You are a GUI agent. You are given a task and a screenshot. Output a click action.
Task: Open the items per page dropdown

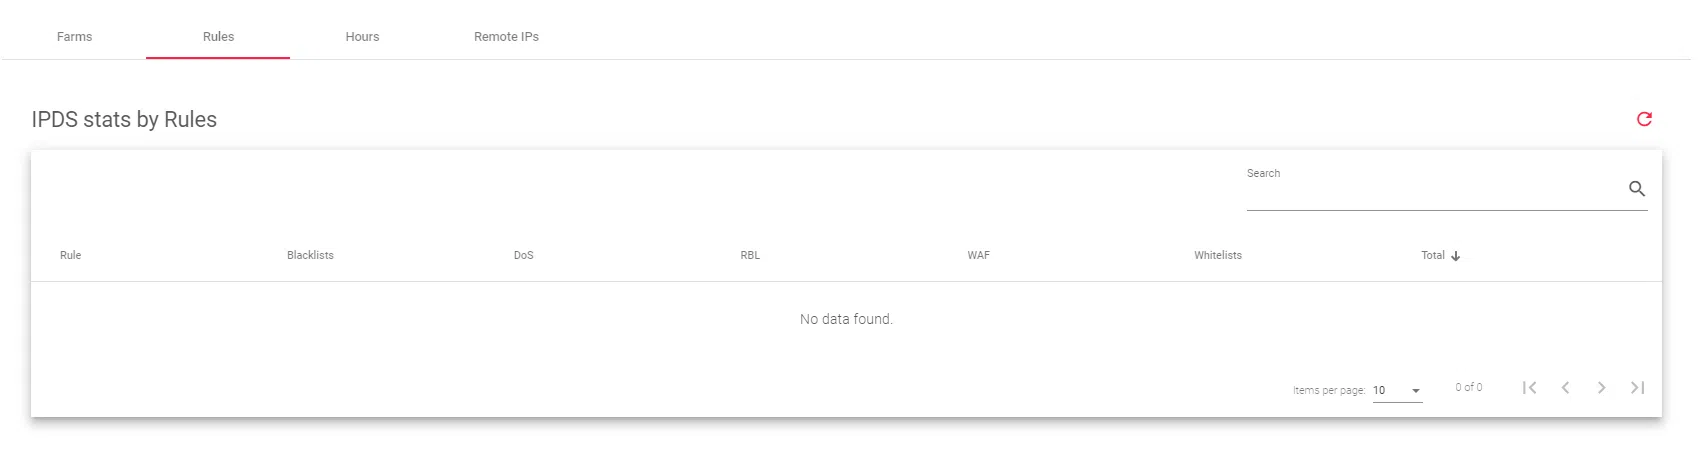(1397, 390)
